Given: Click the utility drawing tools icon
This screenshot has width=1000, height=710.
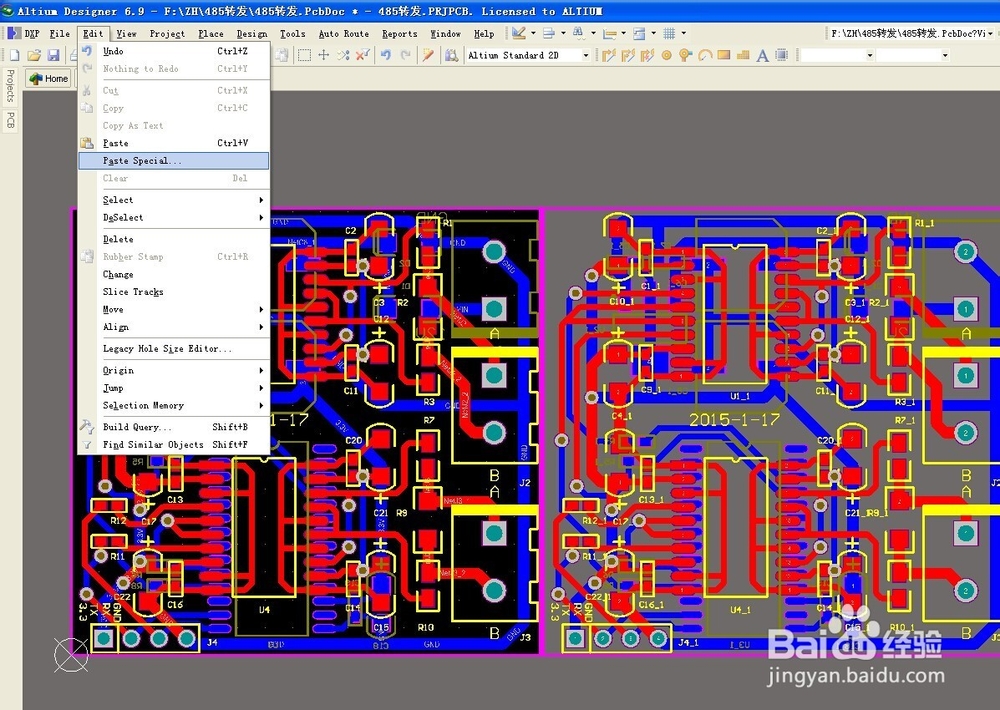Looking at the screenshot, I should (x=518, y=33).
